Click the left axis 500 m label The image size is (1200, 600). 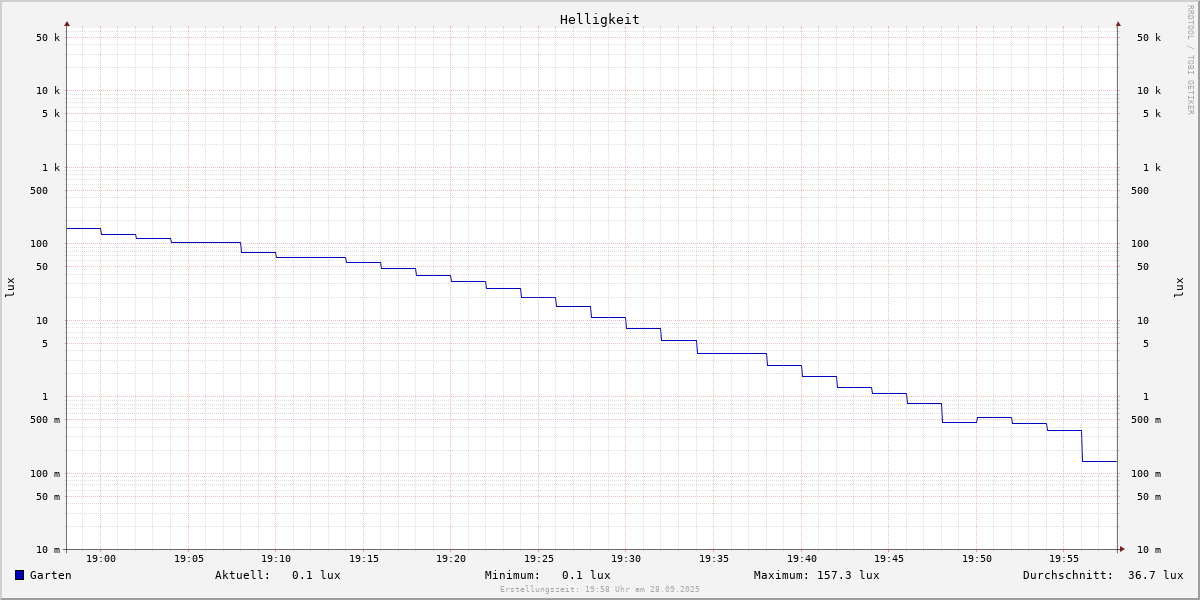click(45, 420)
